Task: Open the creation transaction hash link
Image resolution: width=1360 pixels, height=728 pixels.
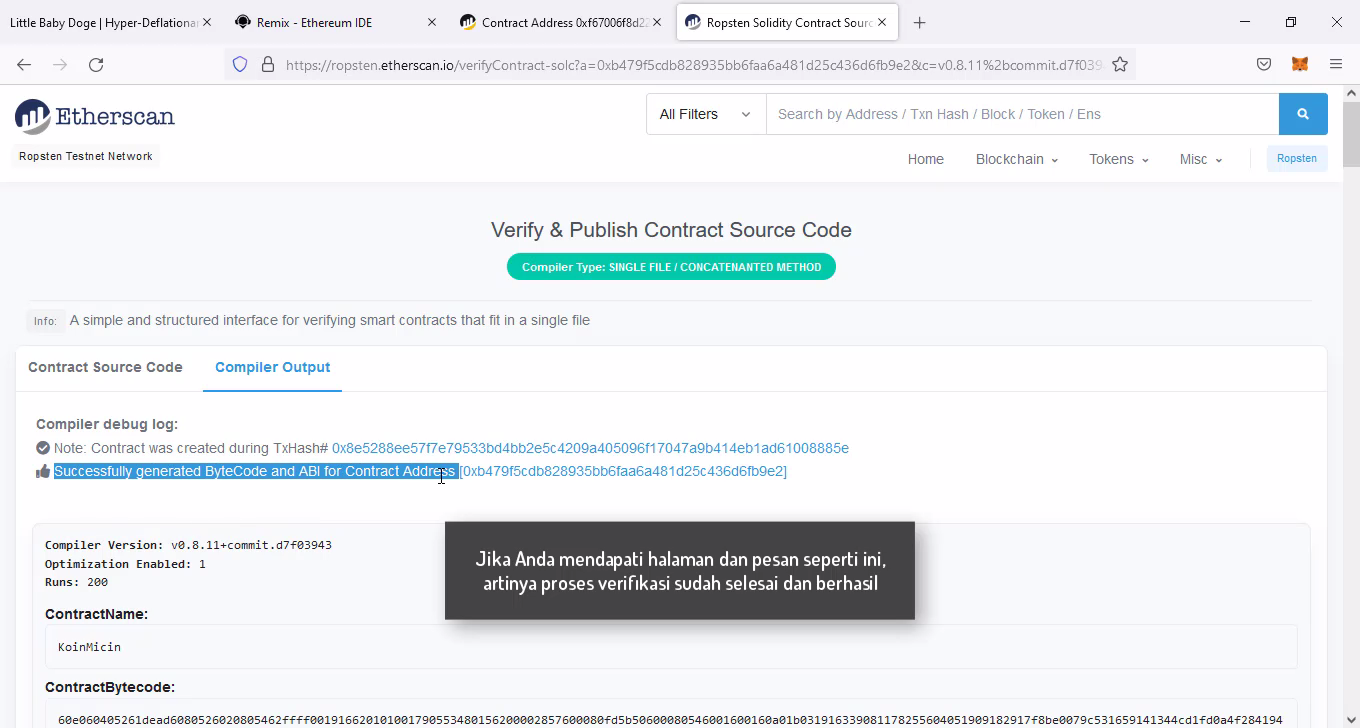Action: 590,448
